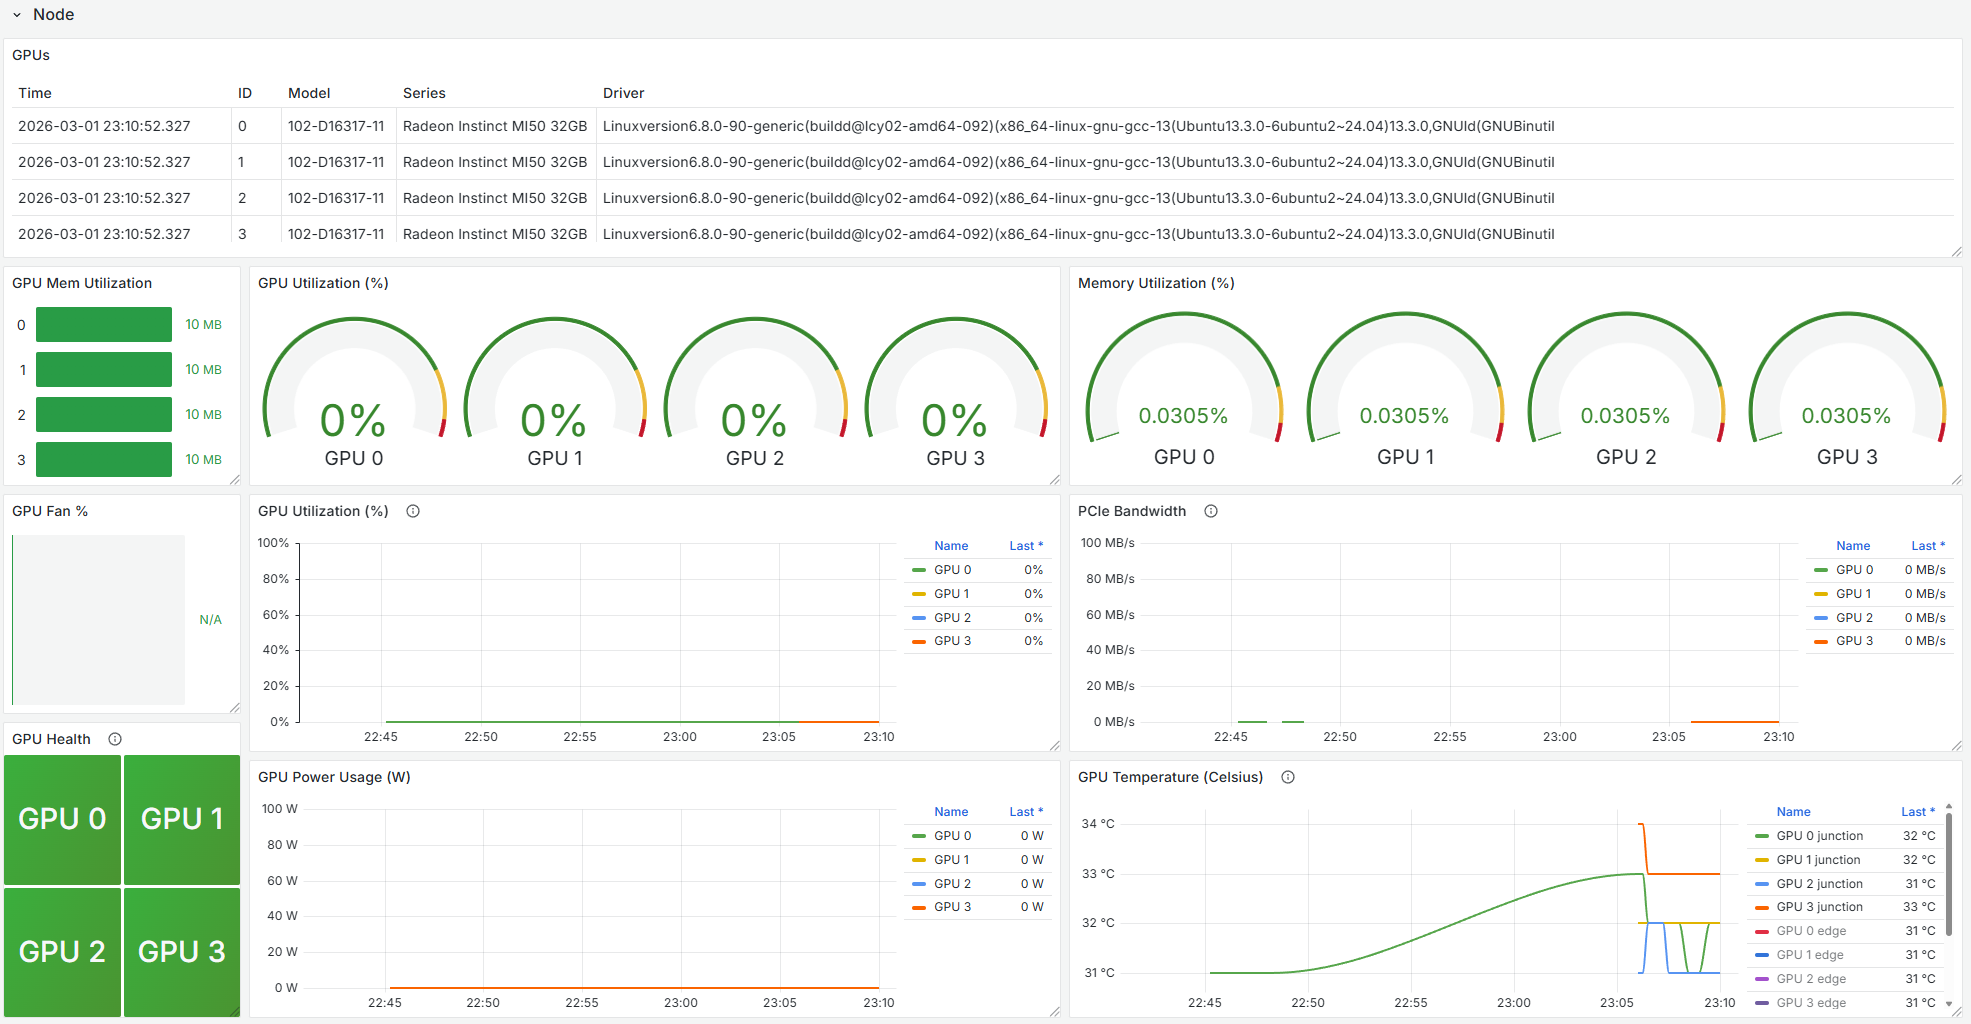
Task: Click info icon next to PCIe Bandwidth
Action: click(1211, 511)
